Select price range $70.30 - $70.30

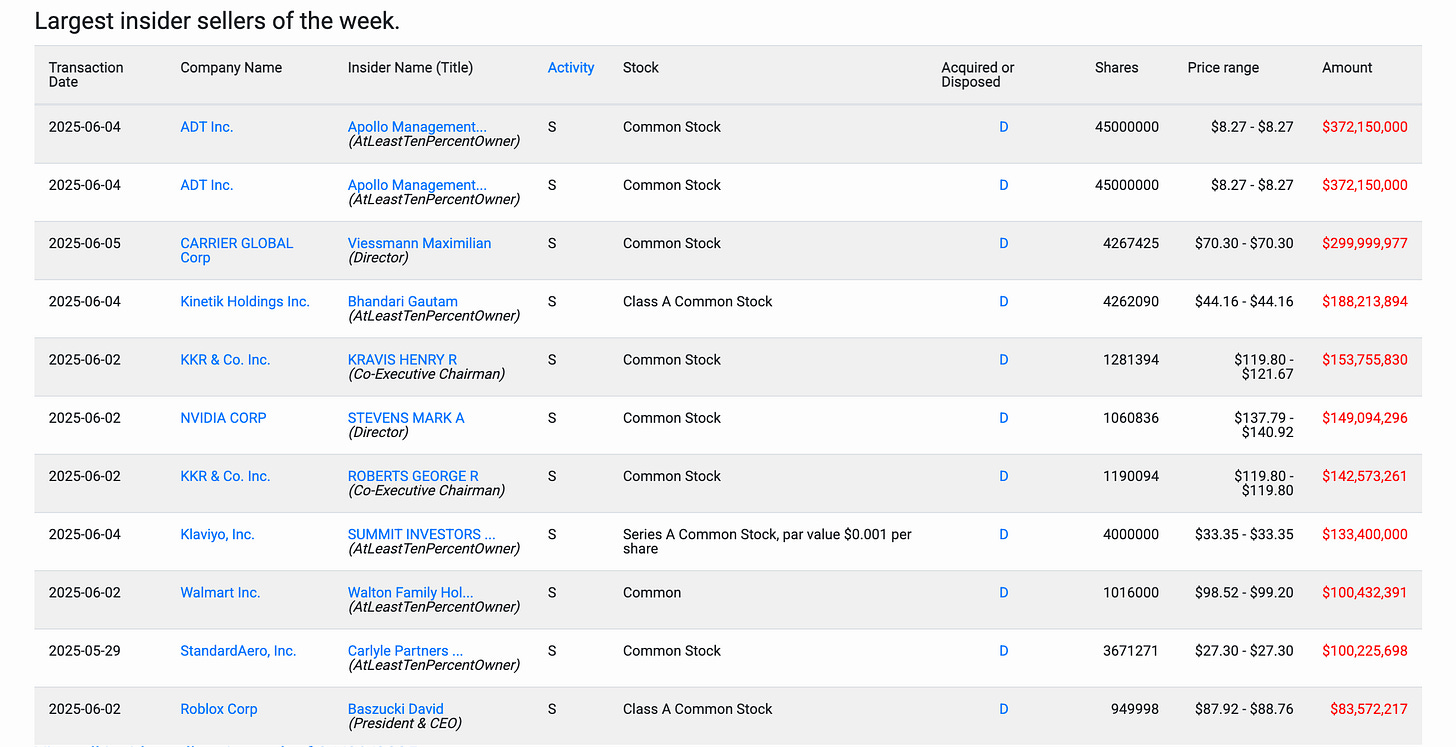(1244, 243)
